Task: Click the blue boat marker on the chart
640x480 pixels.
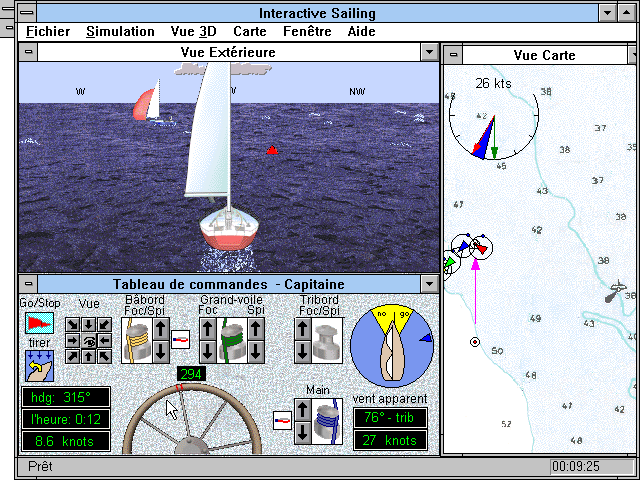Action: (463, 246)
